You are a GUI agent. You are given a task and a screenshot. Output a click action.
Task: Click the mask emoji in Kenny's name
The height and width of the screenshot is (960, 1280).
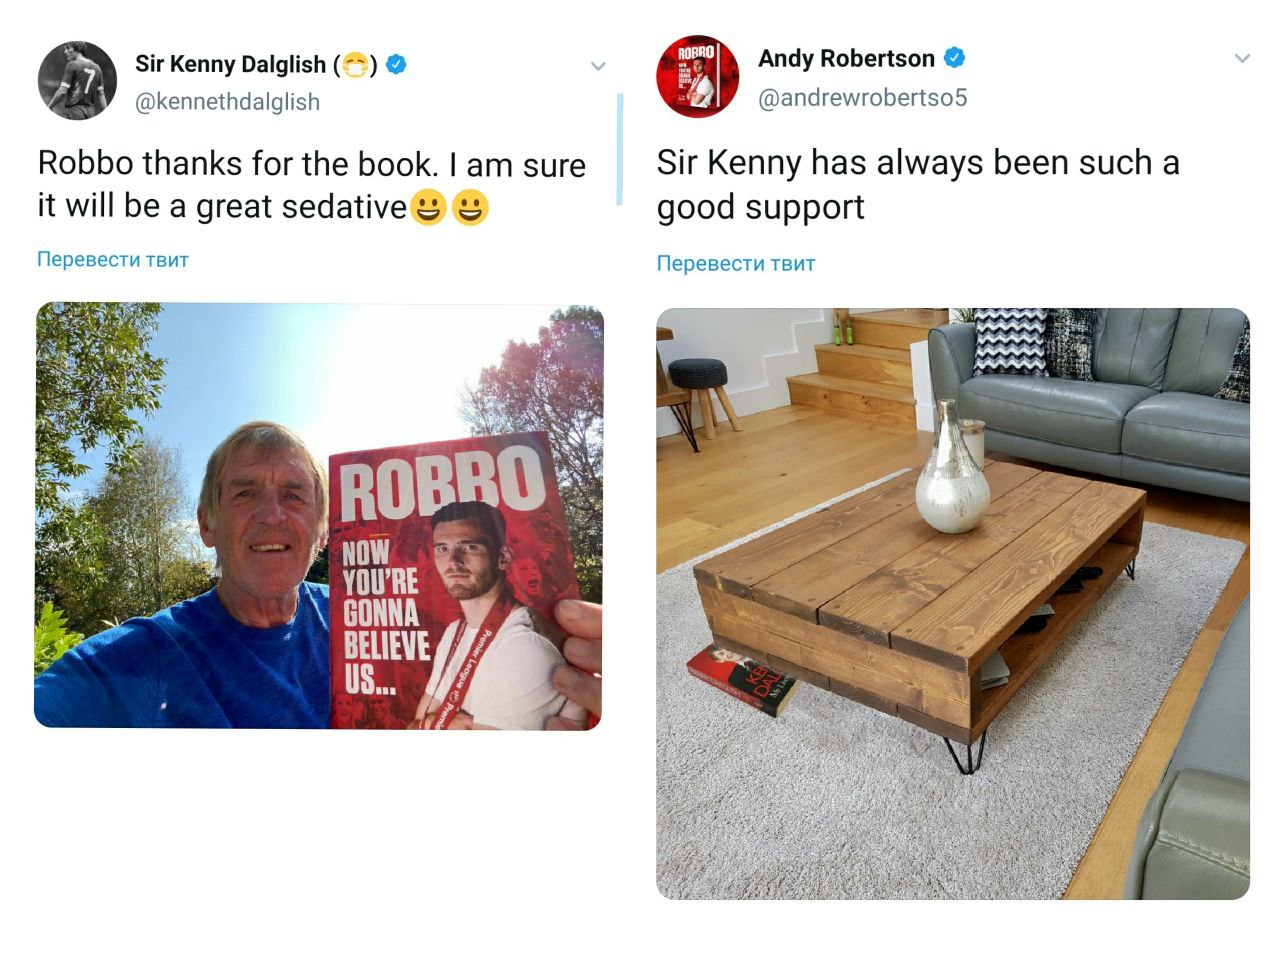(x=355, y=65)
